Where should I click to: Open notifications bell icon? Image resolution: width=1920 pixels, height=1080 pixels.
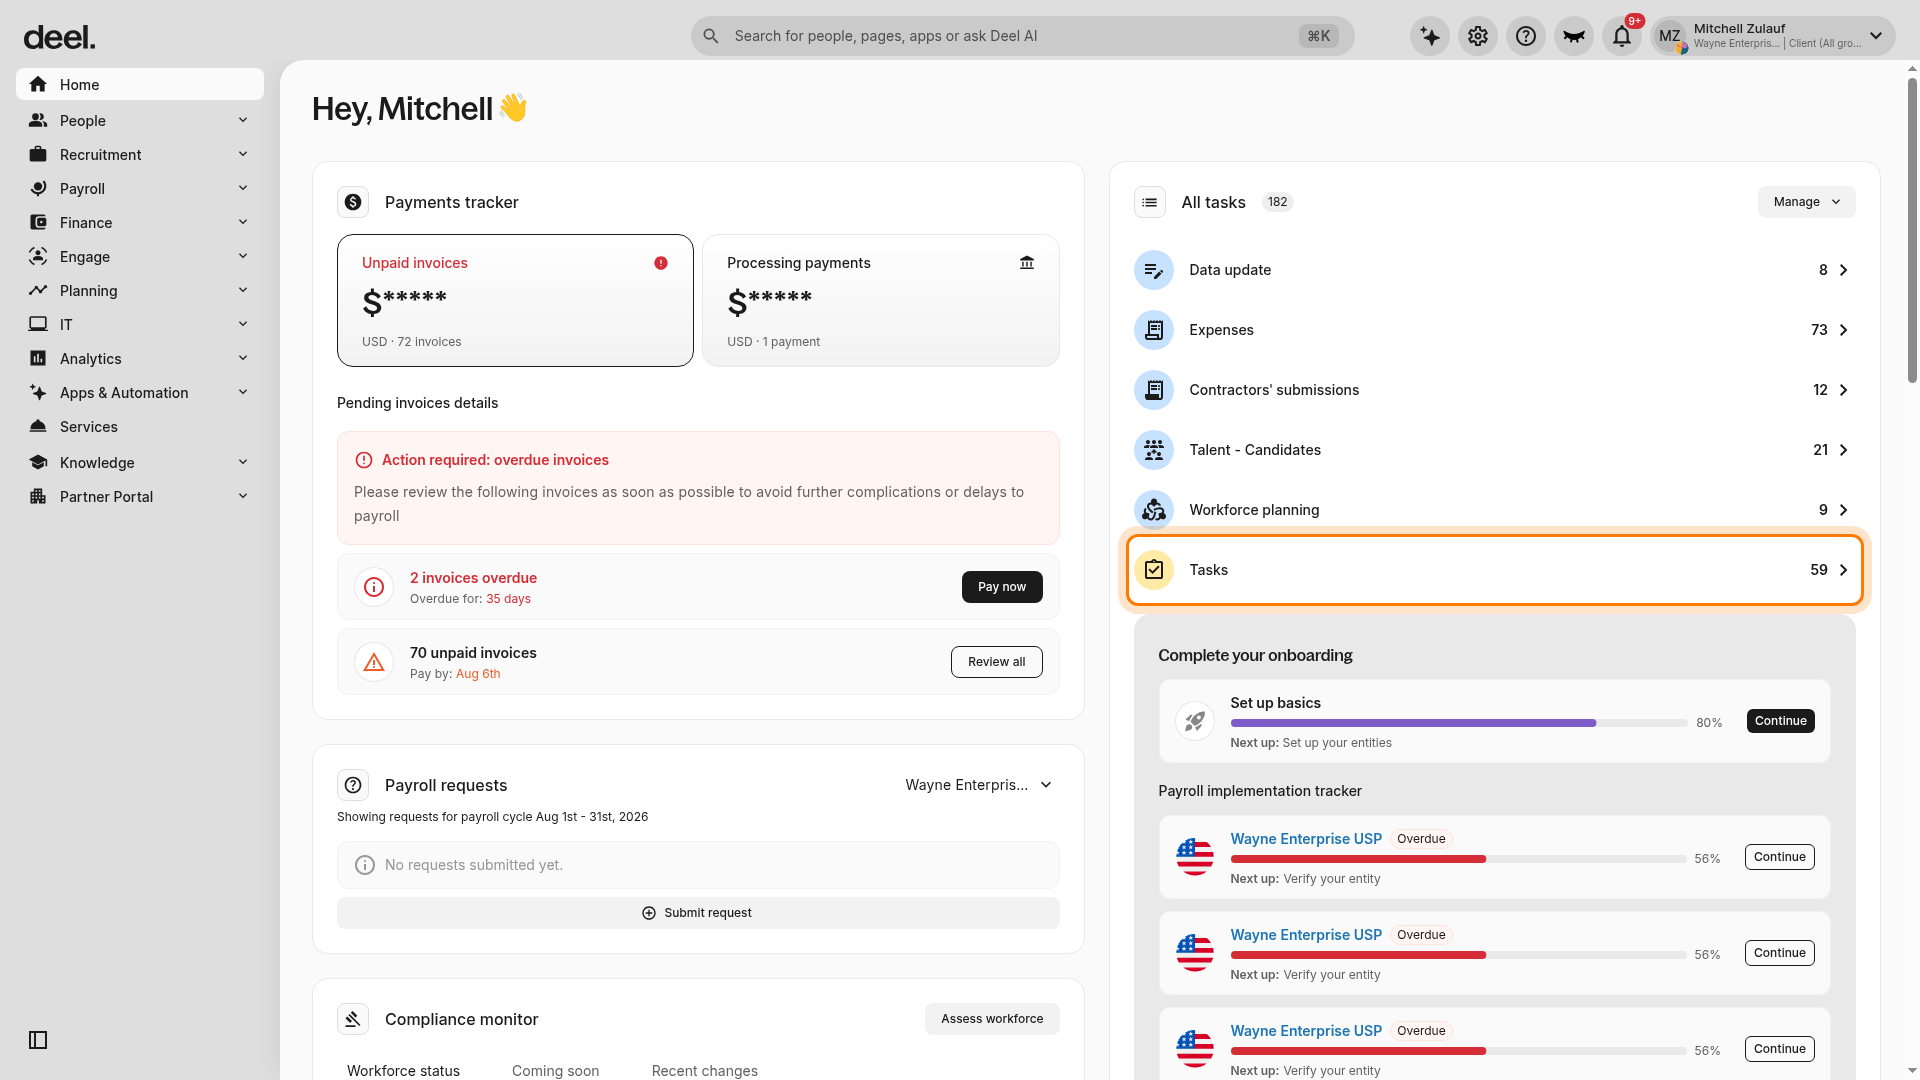coord(1622,36)
